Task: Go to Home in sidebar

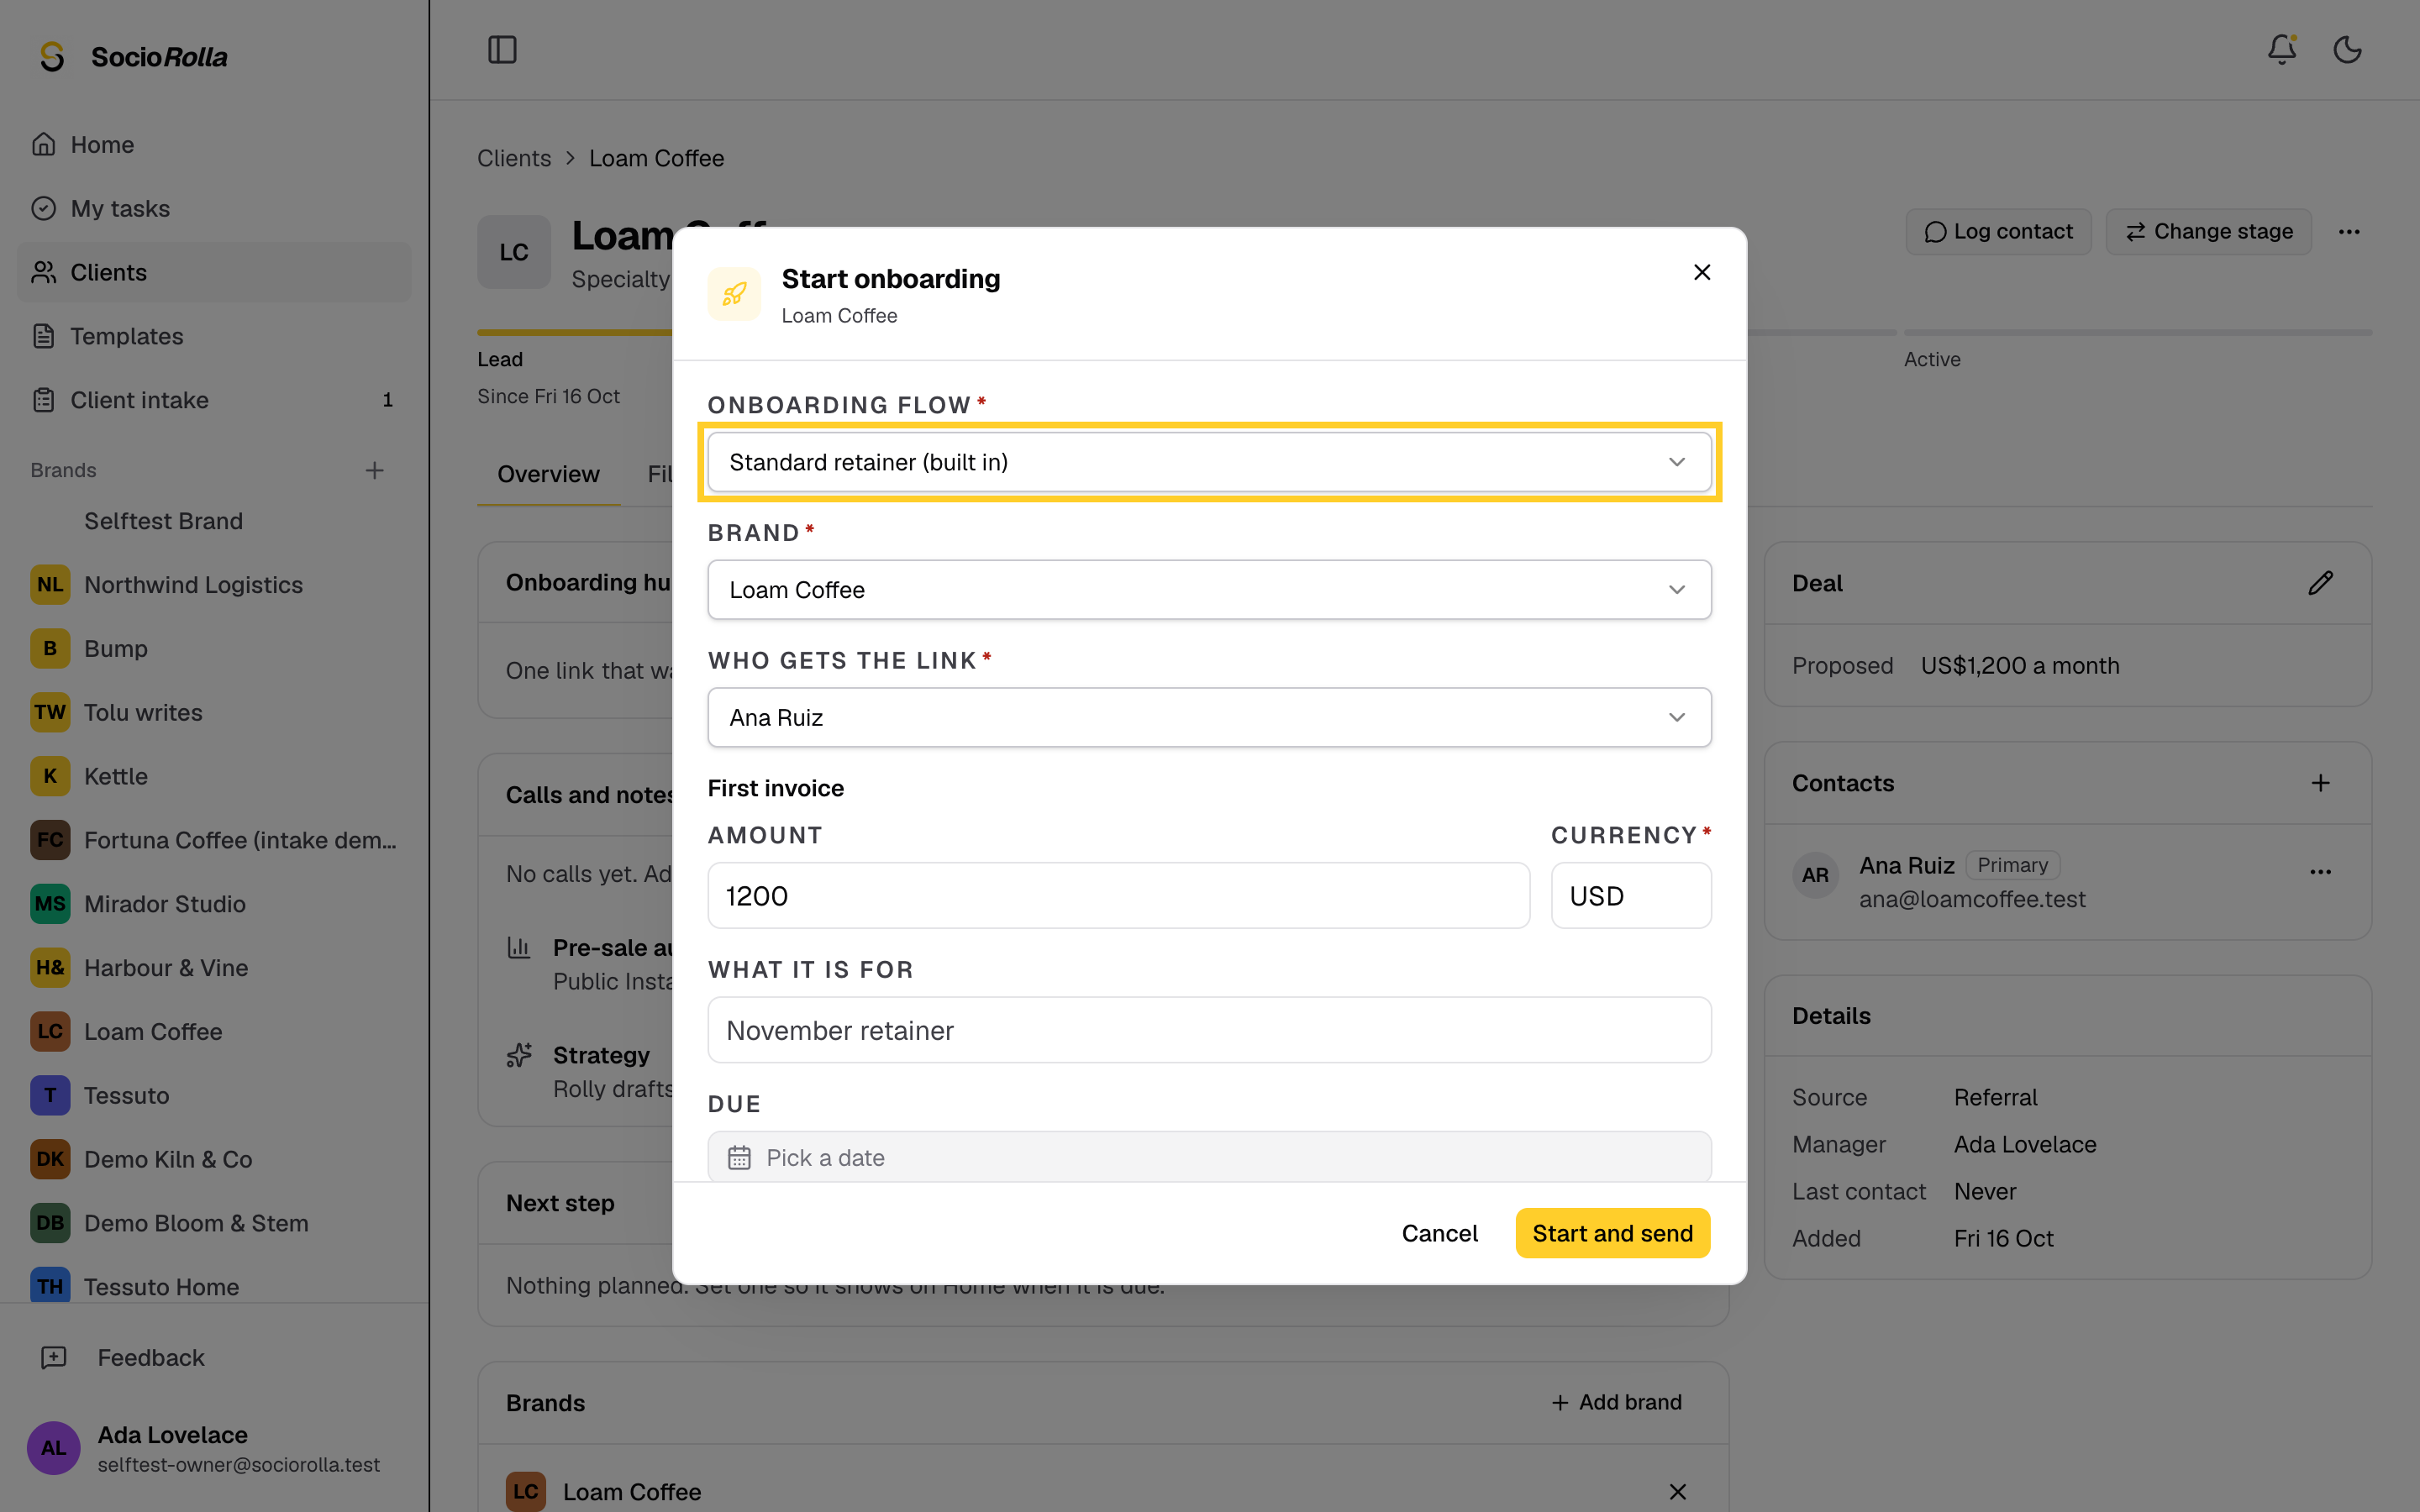Action: pyautogui.click(x=214, y=145)
